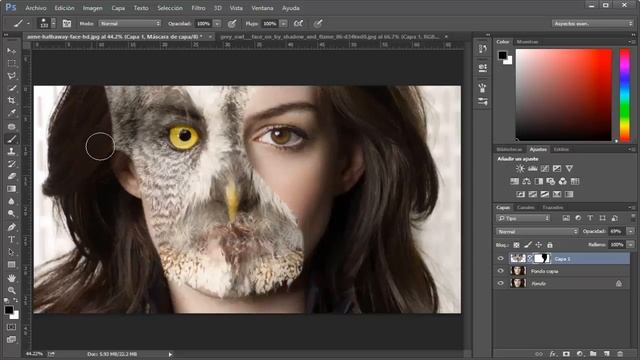Open the layer Relleno arrow
Image resolution: width=640 pixels, height=360 pixels.
[x=631, y=244]
